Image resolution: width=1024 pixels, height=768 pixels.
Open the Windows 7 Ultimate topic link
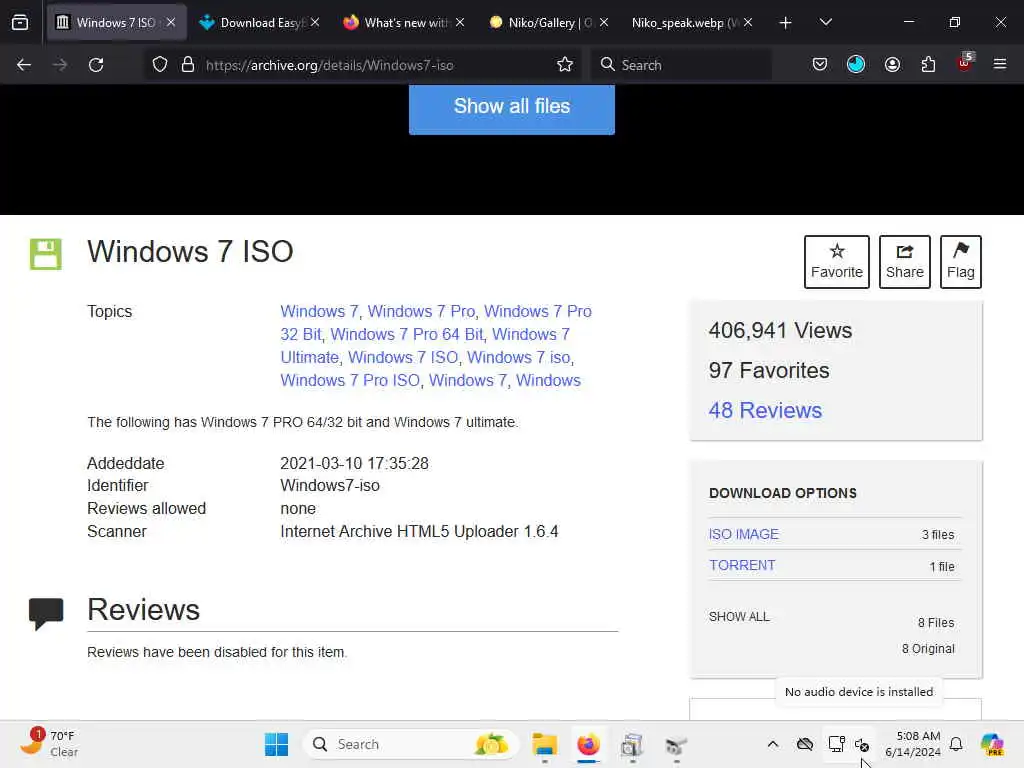point(425,345)
